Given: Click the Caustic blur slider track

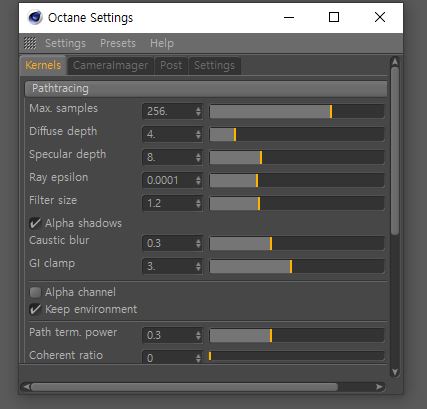Looking at the screenshot, I should [297, 243].
